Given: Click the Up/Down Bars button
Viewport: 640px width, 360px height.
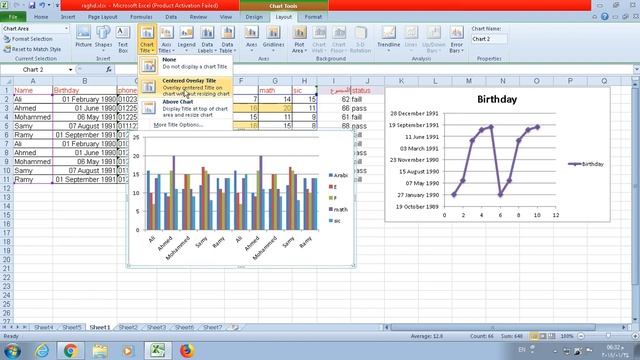Looking at the screenshot, I should [433, 39].
